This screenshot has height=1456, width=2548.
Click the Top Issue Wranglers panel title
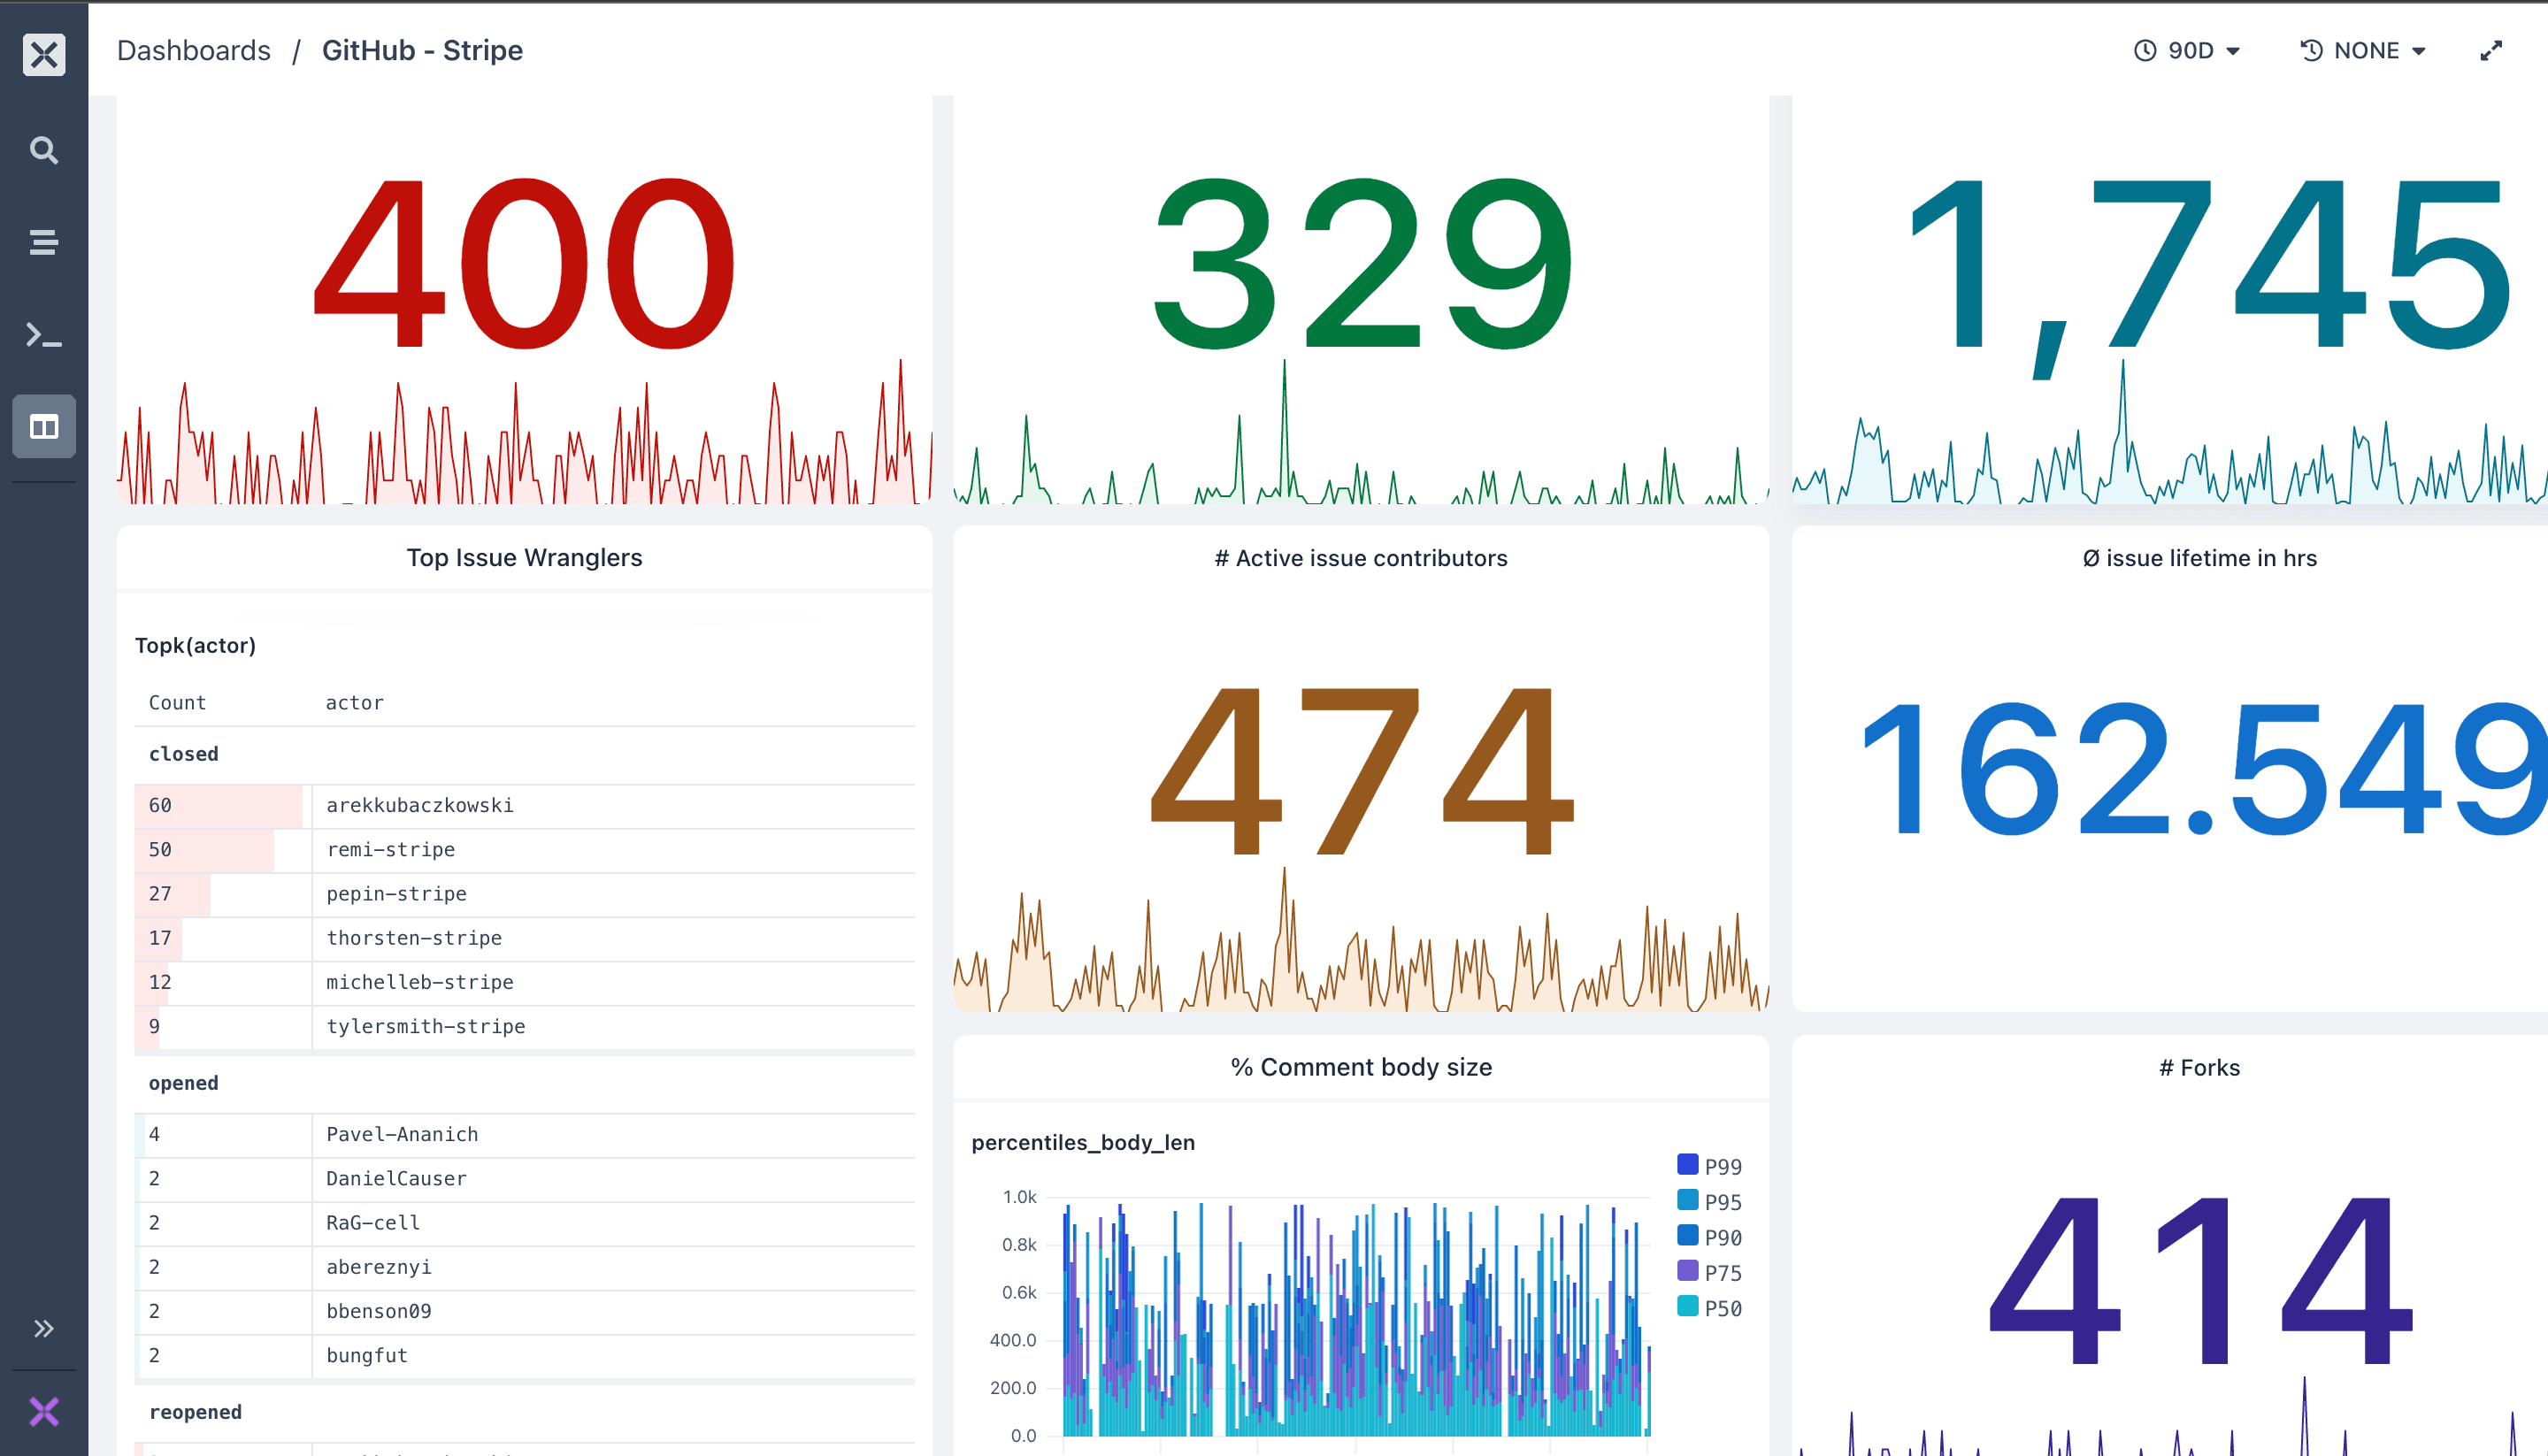point(524,558)
